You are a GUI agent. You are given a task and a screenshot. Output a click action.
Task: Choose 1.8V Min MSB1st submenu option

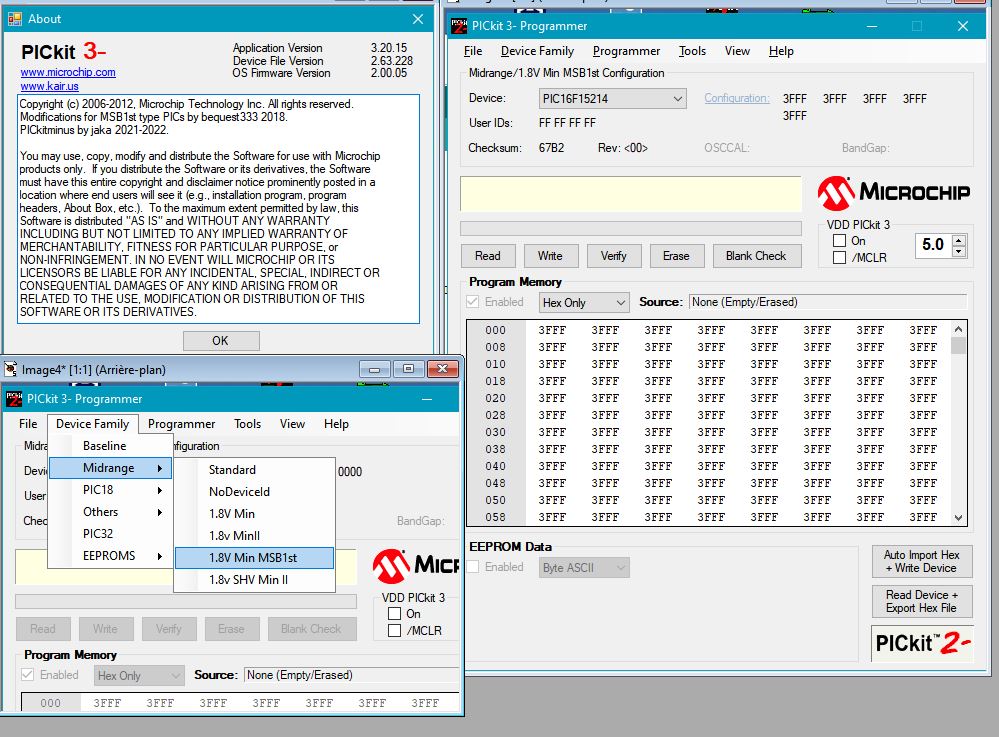click(254, 558)
